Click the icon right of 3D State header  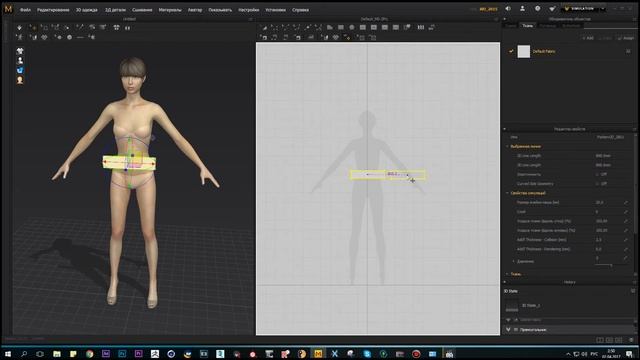(x=633, y=291)
